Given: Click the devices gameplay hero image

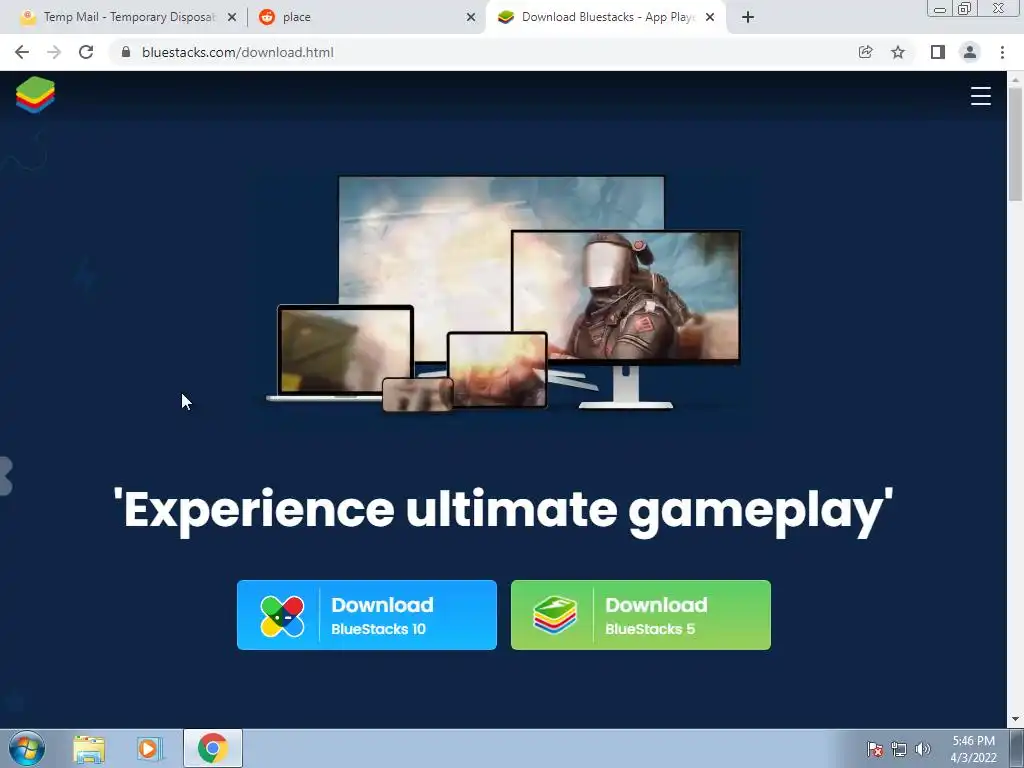Looking at the screenshot, I should [503, 293].
